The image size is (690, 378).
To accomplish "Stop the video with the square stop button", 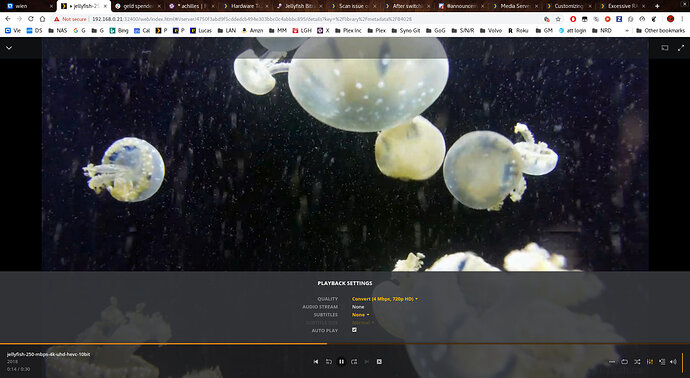I will tap(379, 362).
